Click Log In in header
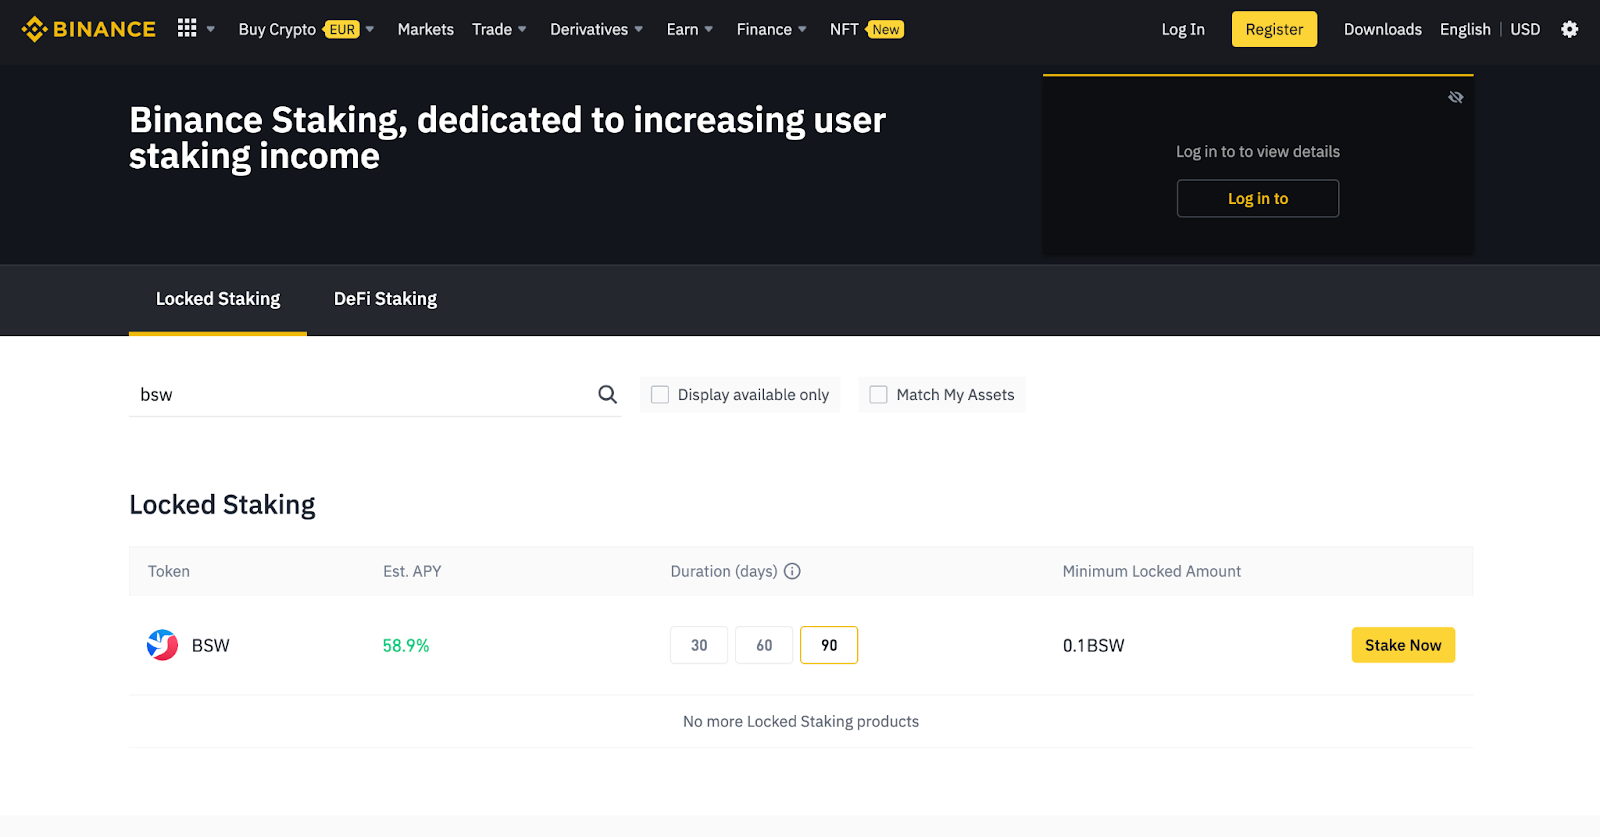Image resolution: width=1600 pixels, height=837 pixels. [x=1183, y=29]
